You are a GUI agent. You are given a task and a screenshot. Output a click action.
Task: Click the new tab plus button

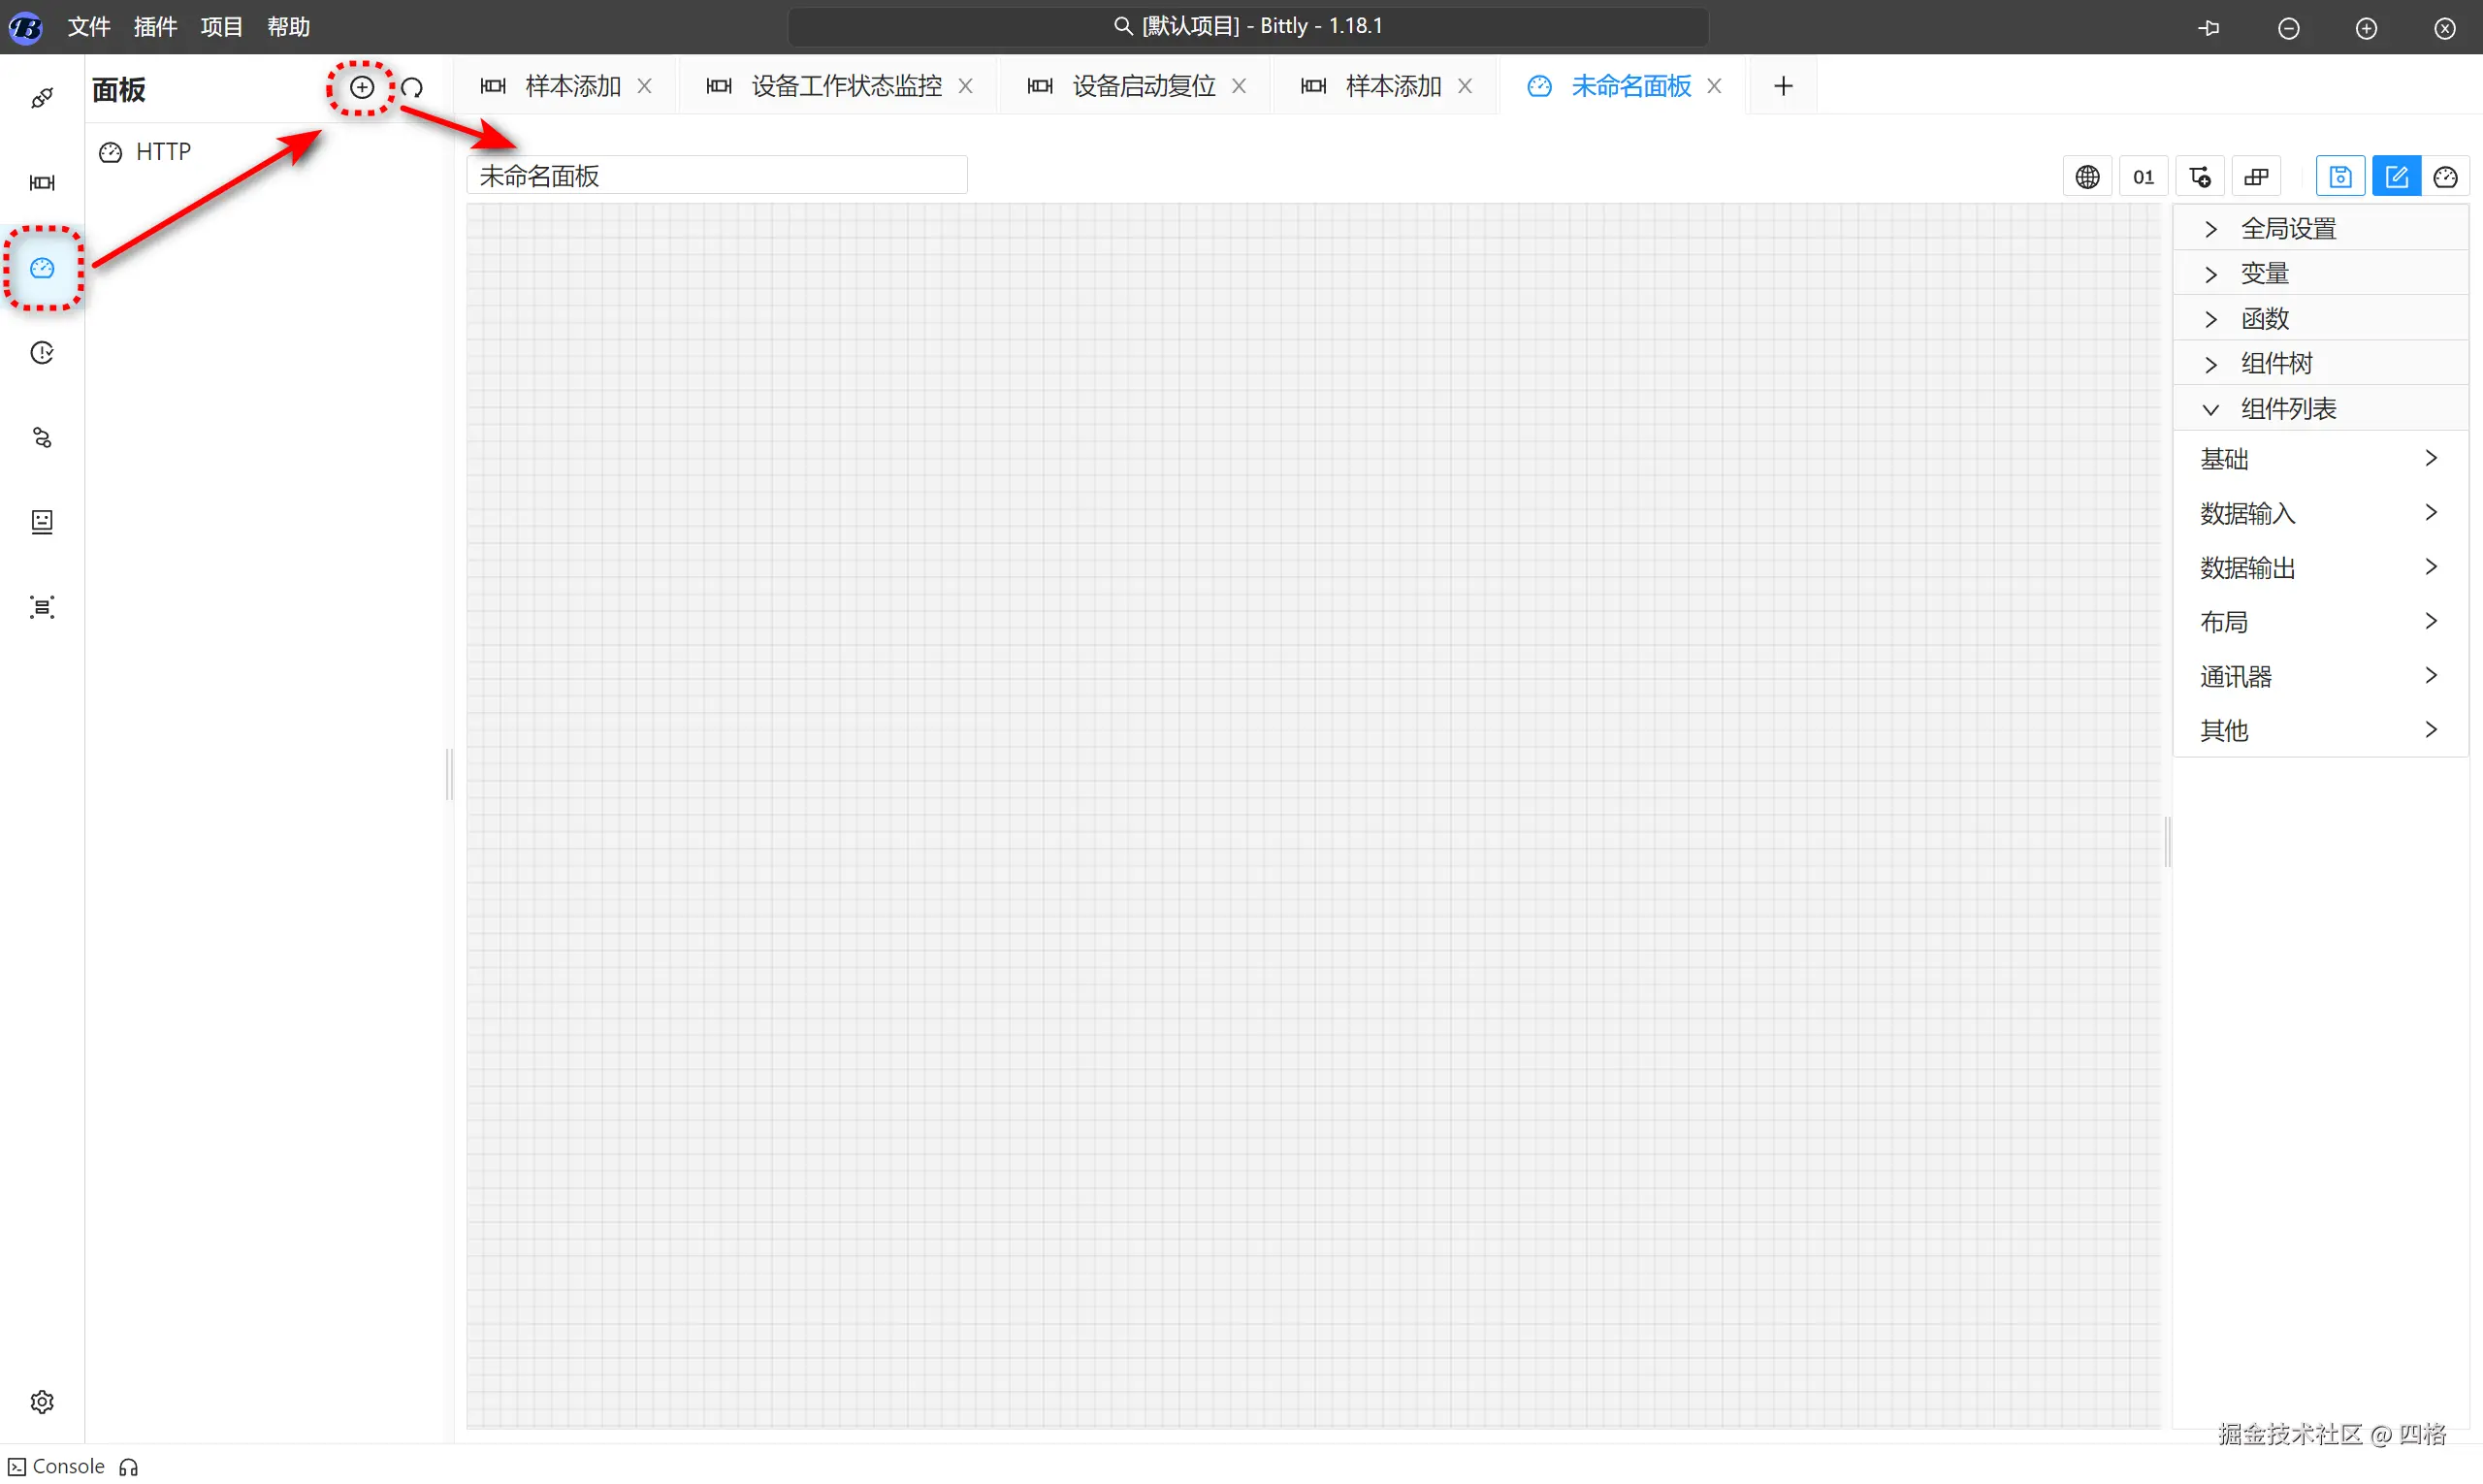tap(1783, 86)
